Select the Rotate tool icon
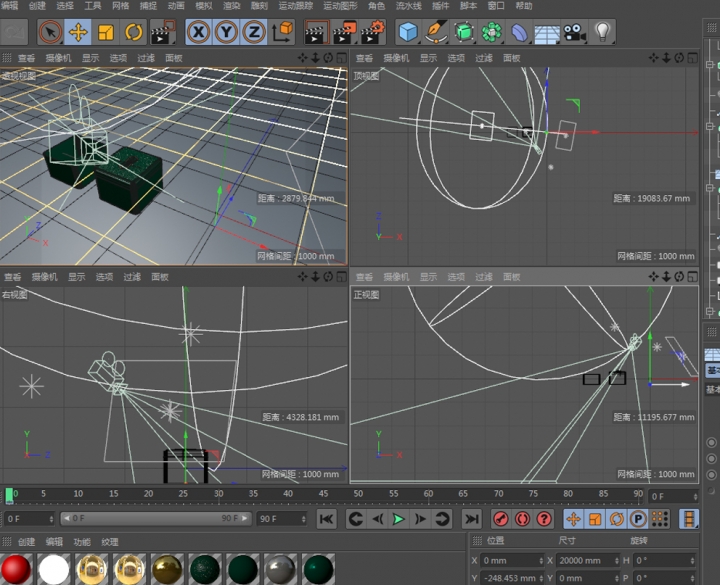Image resolution: width=720 pixels, height=585 pixels. [135, 32]
